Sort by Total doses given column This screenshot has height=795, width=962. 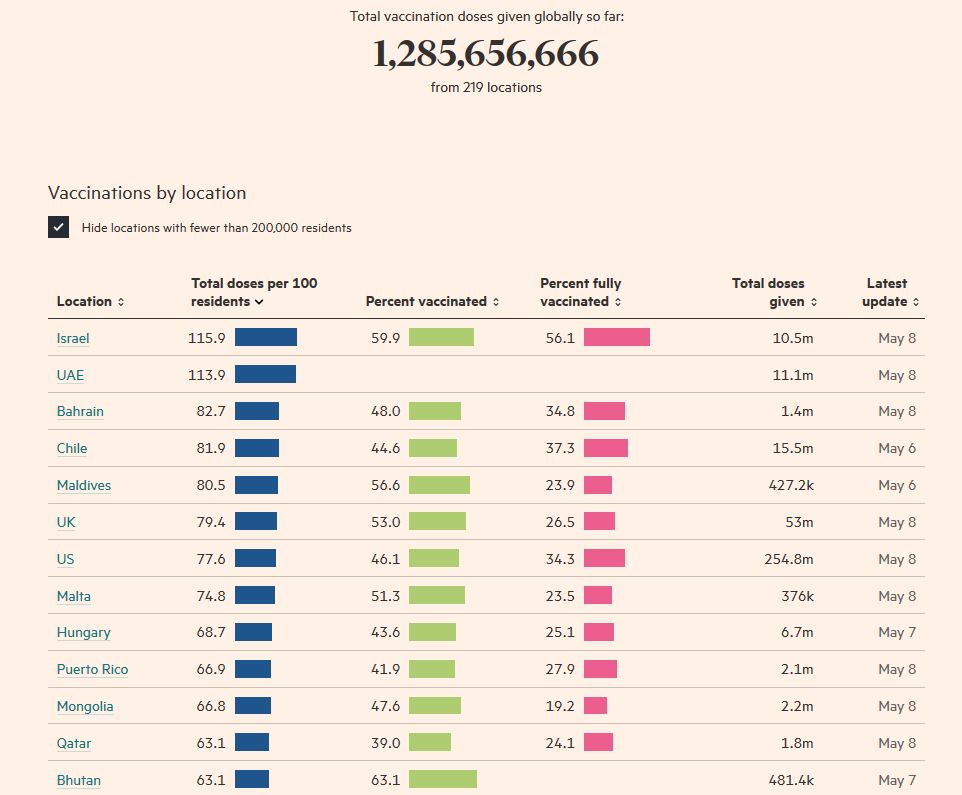point(774,292)
